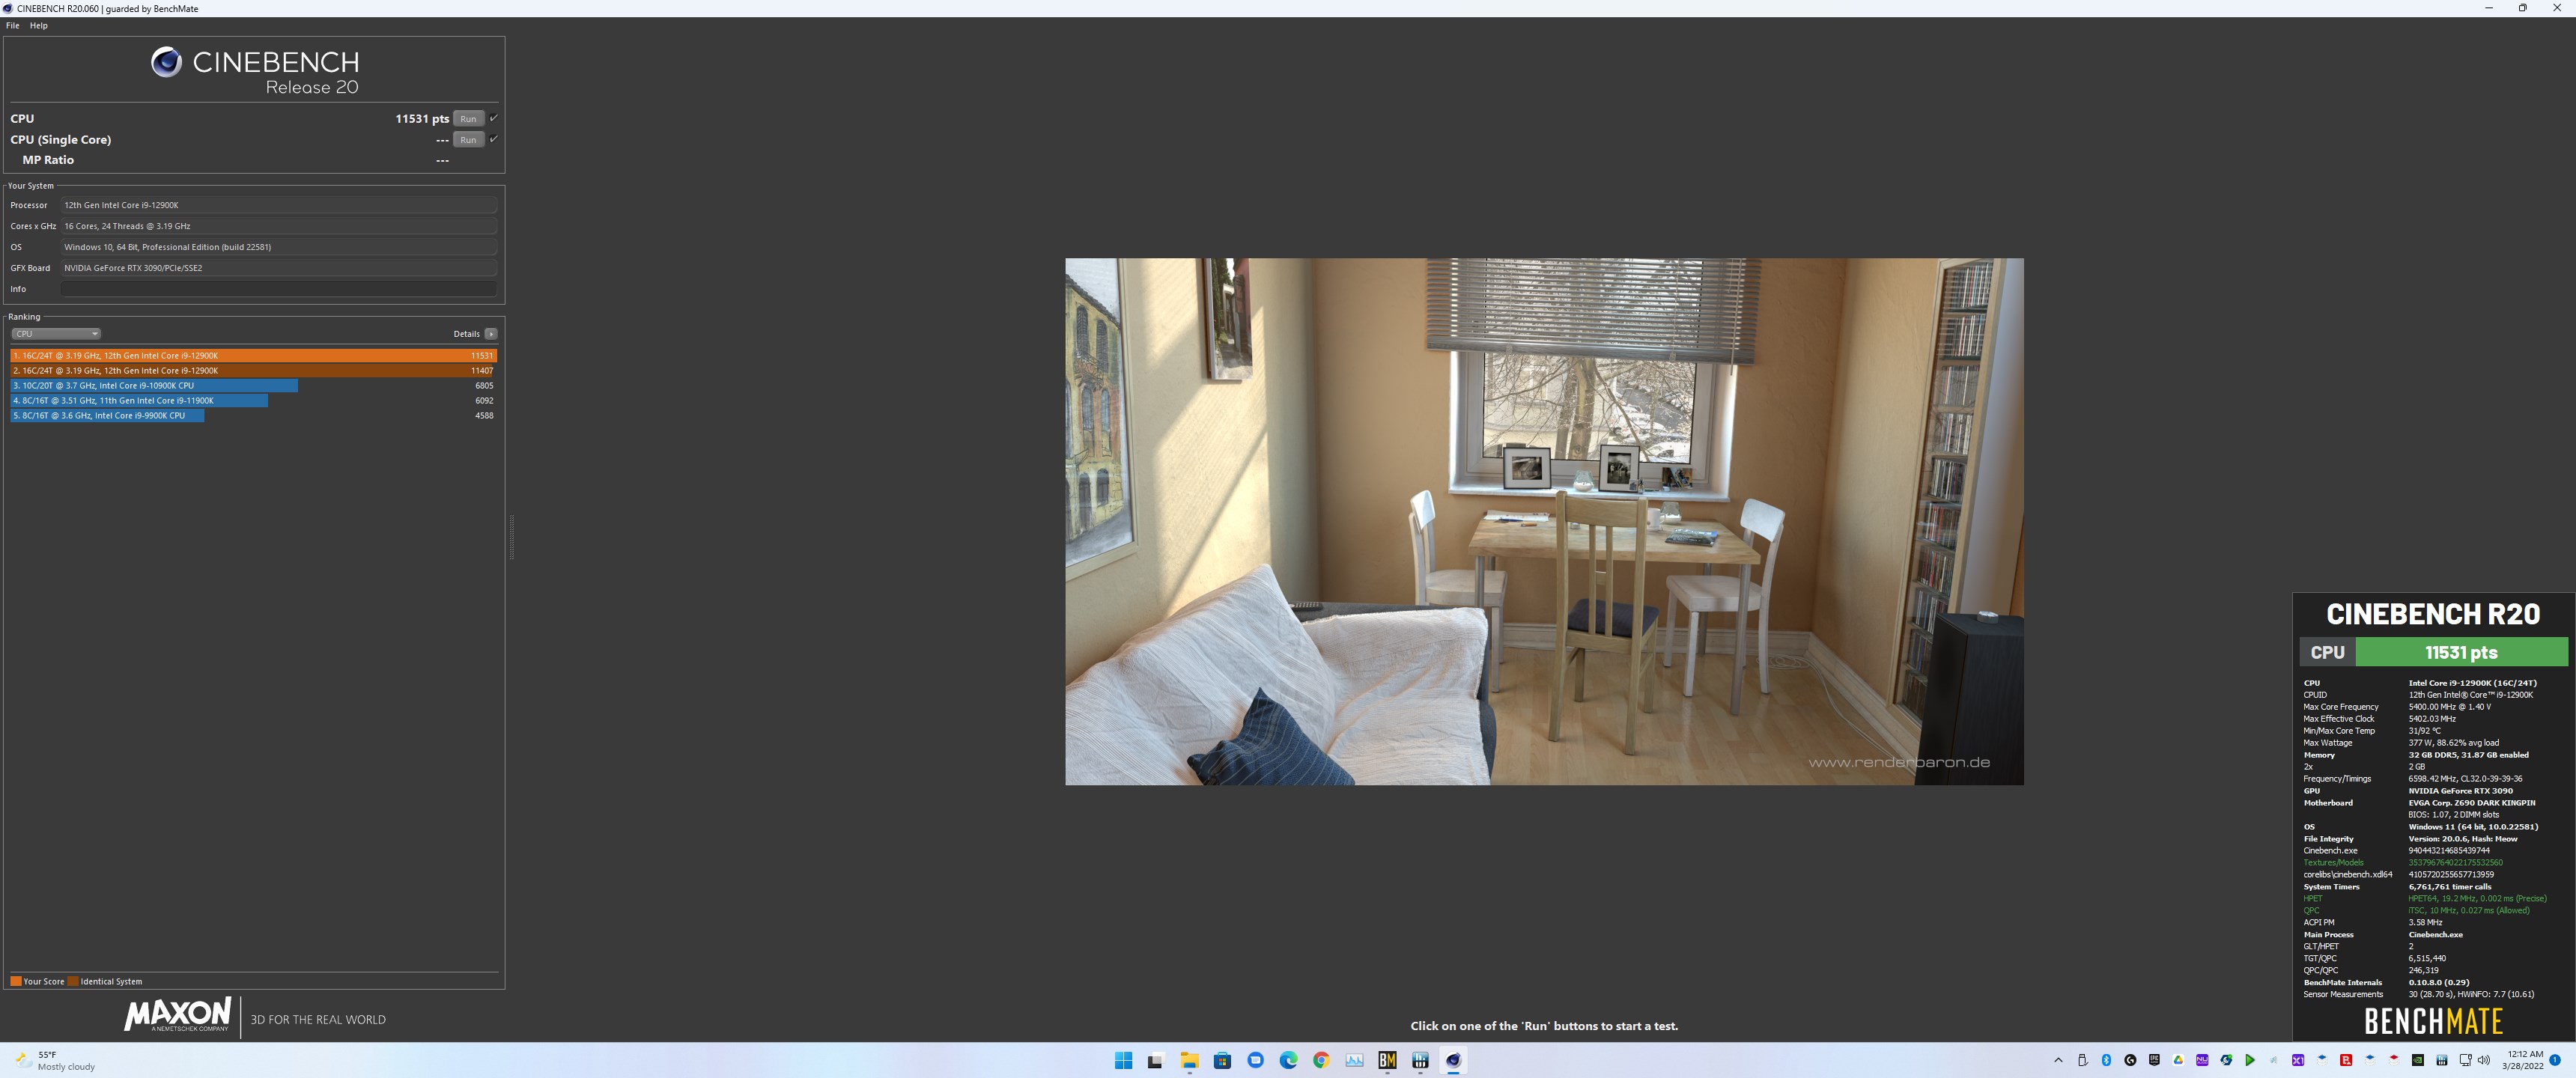Image resolution: width=2576 pixels, height=1078 pixels.
Task: Click the OS field showing Windows 10
Action: pos(279,247)
